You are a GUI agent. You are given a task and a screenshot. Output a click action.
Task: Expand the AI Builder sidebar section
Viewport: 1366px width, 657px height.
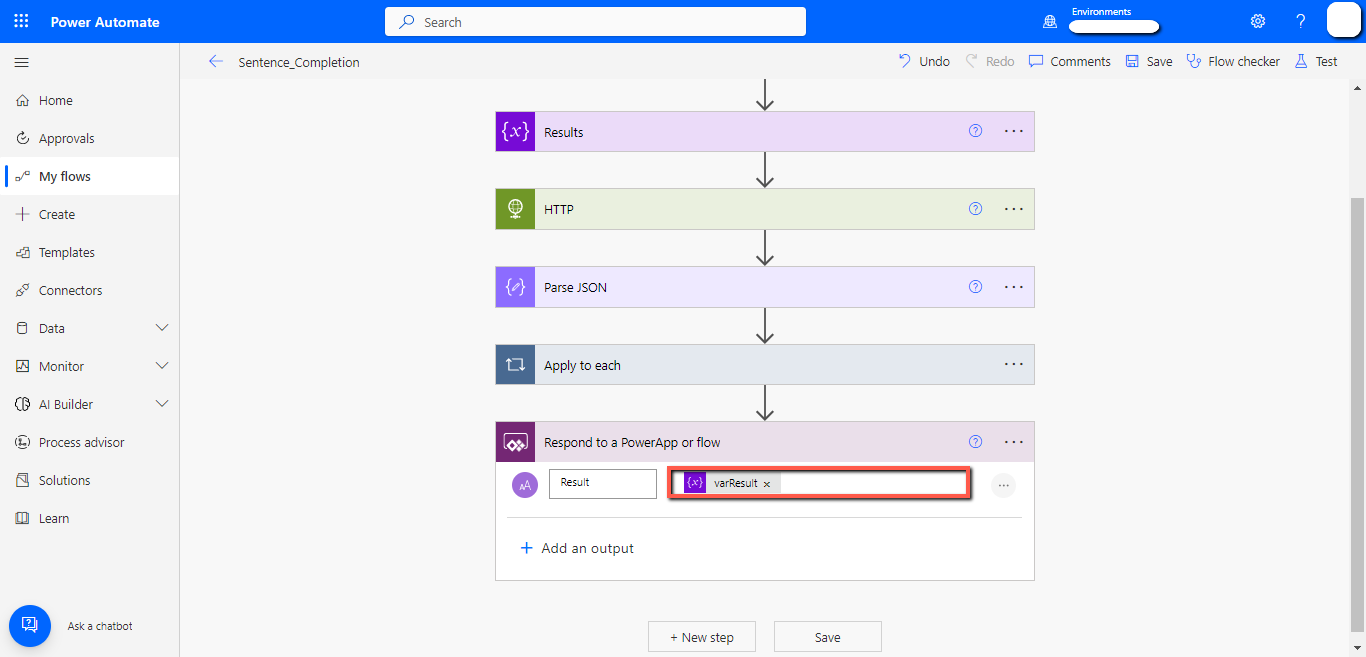[162, 404]
